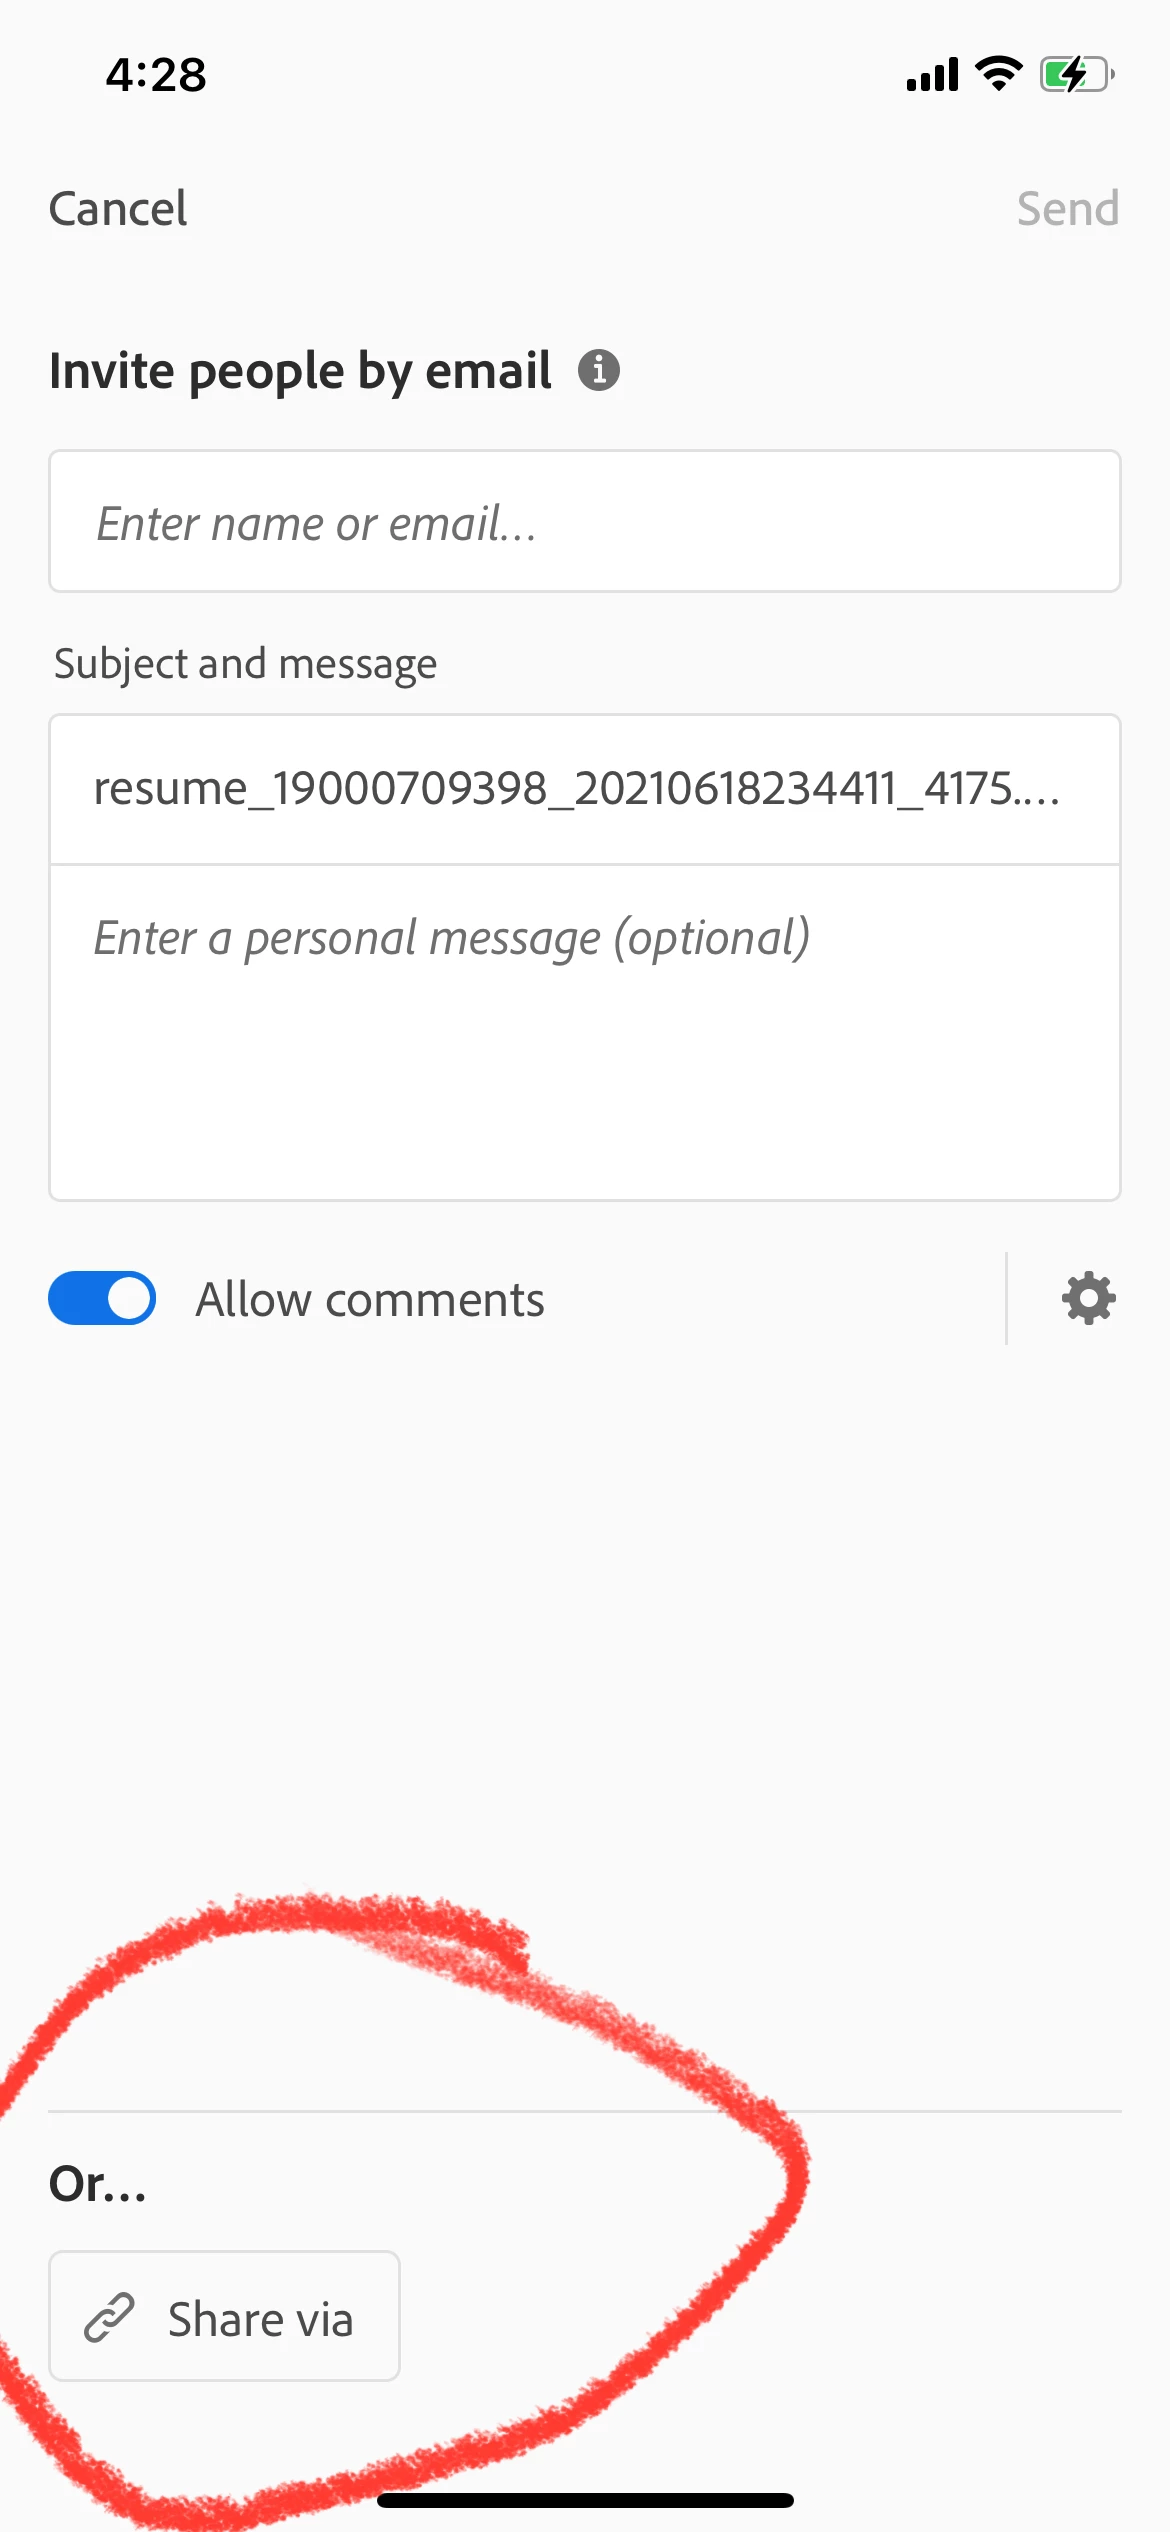
Task: Tap the Invite people by email heading
Action: [x=300, y=372]
